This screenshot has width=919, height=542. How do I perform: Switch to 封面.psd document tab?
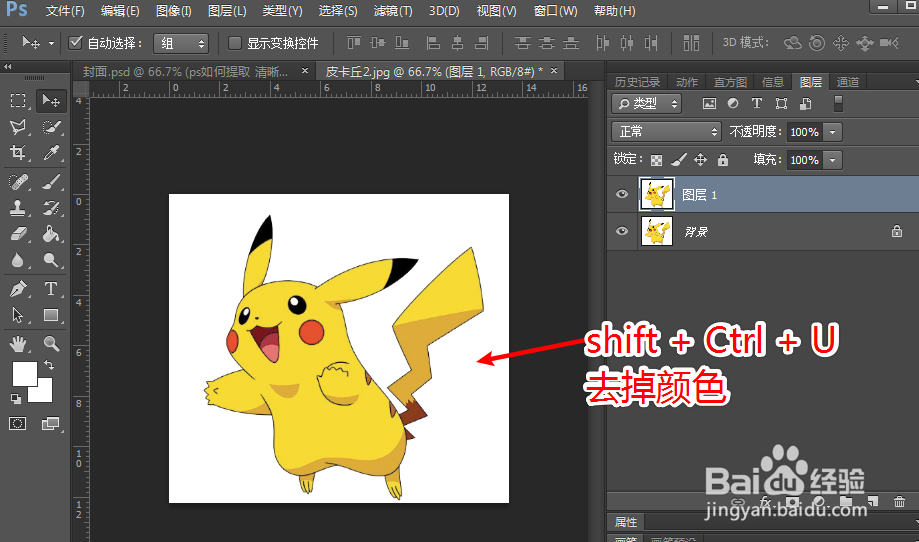click(186, 71)
